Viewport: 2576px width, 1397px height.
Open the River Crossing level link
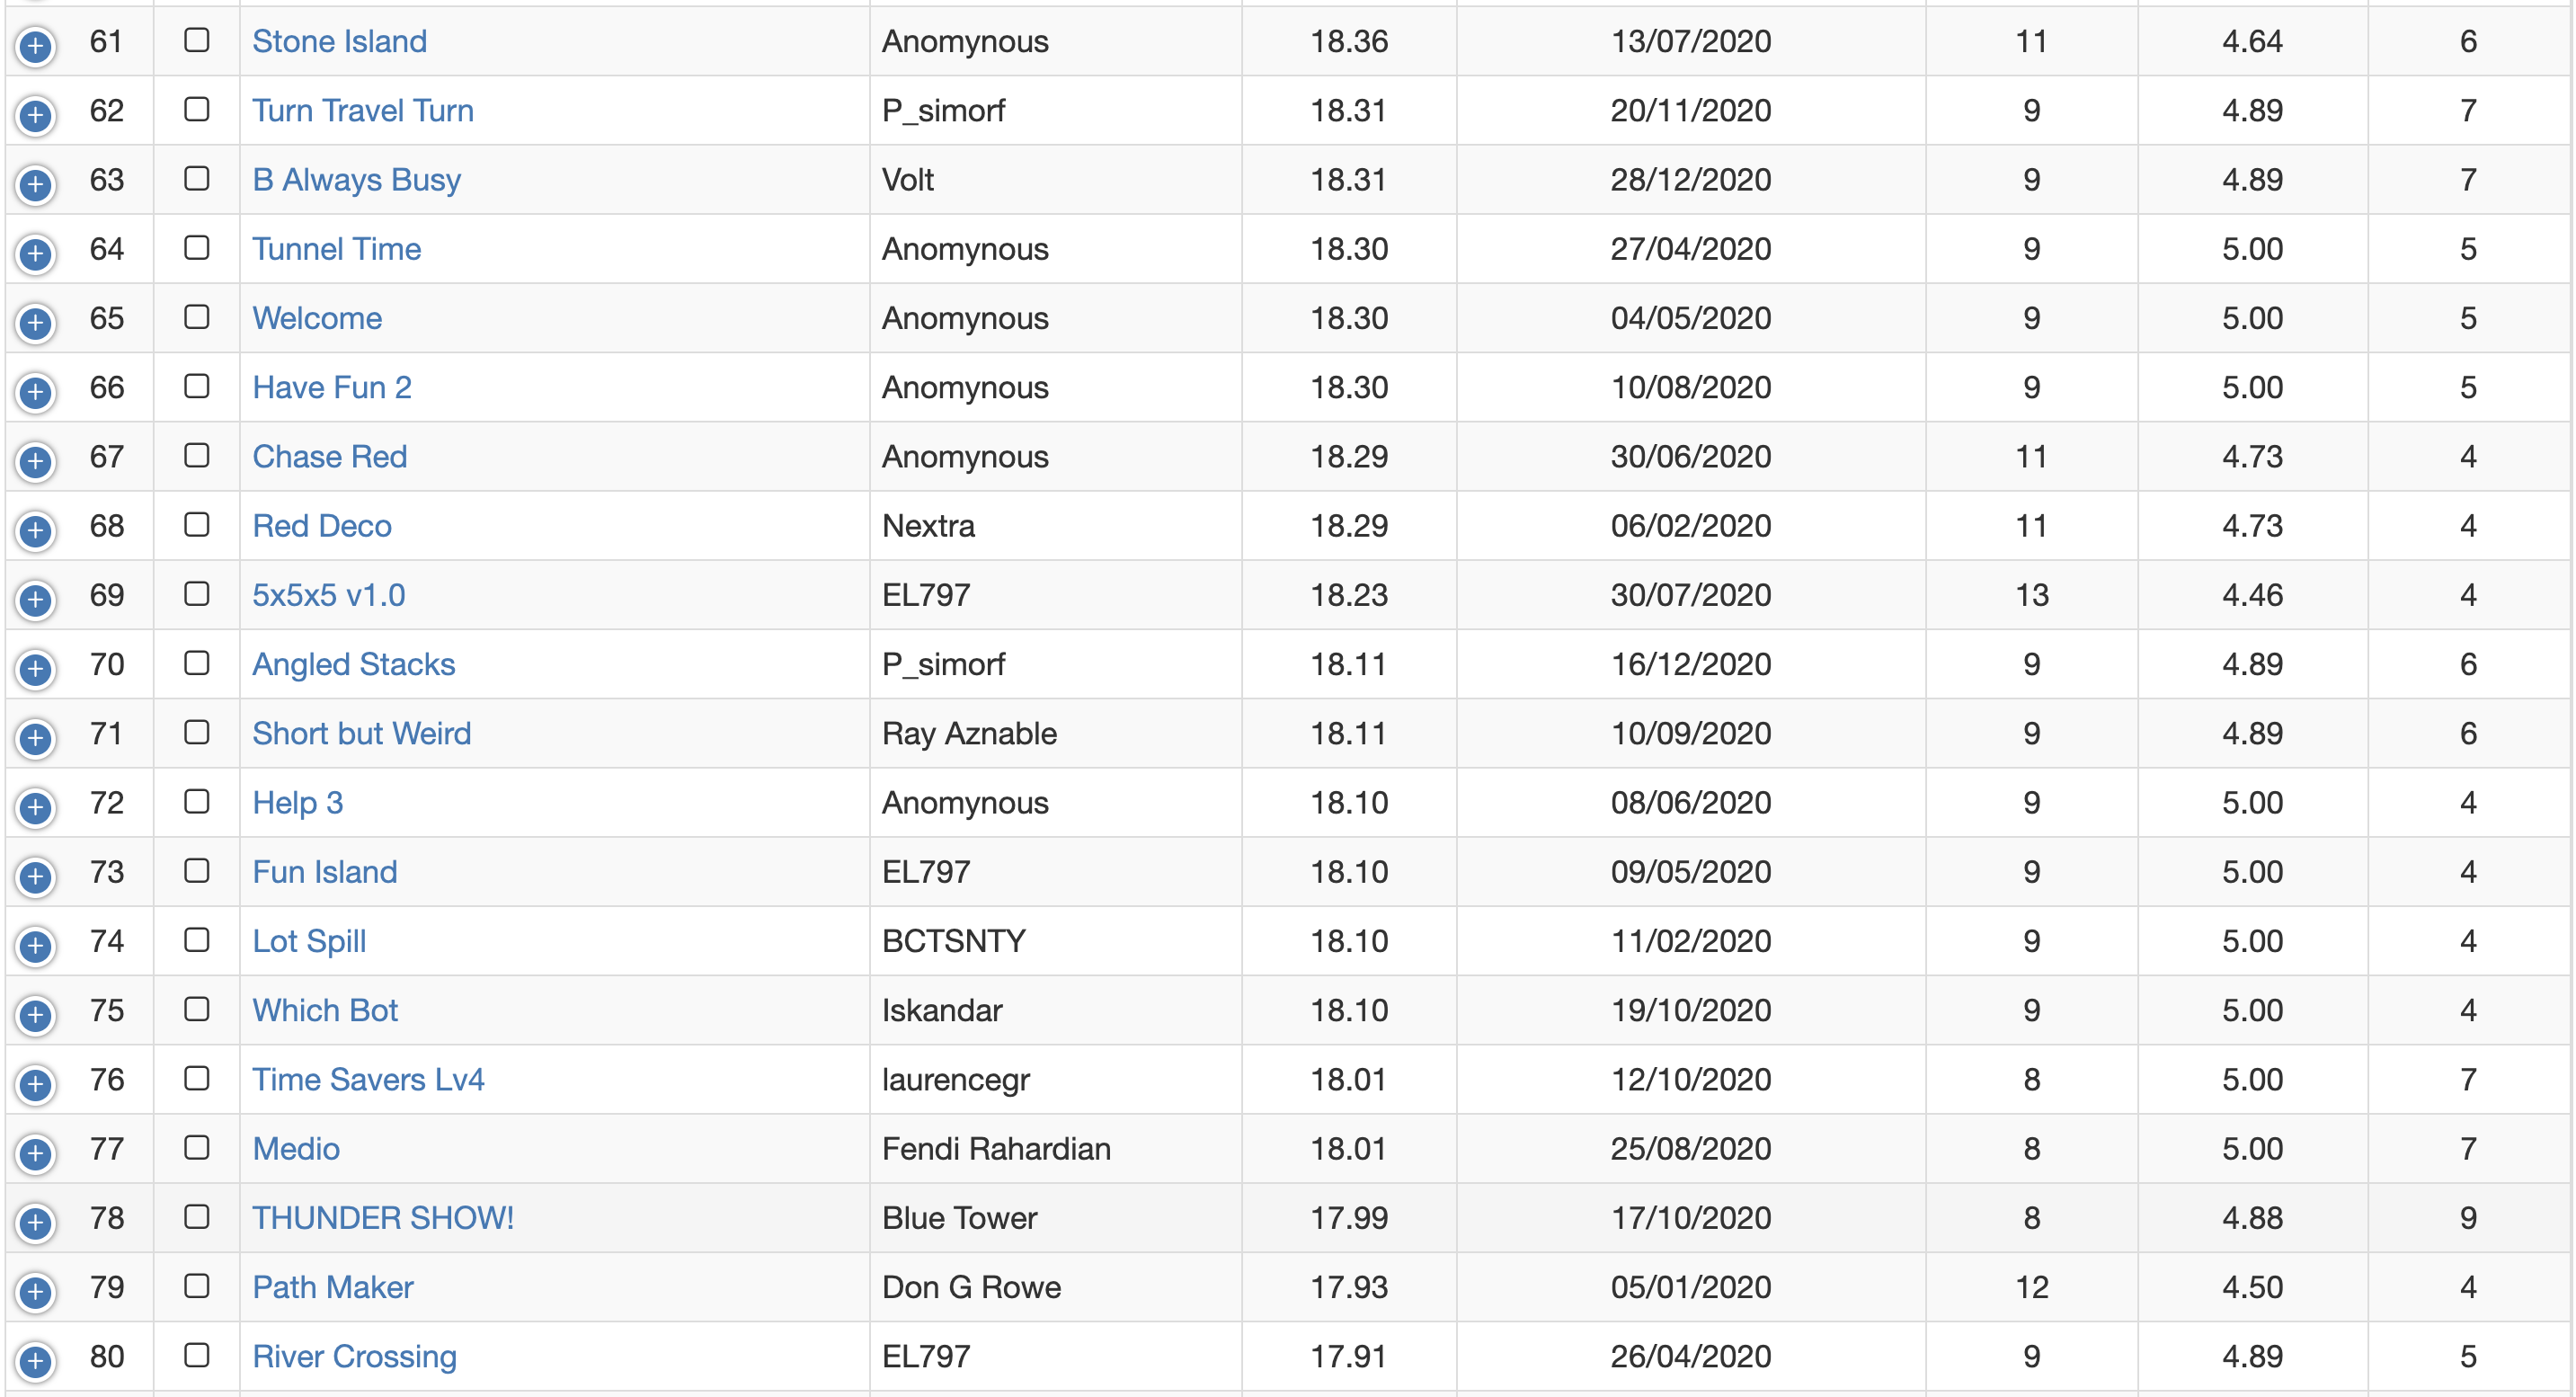pyautogui.click(x=354, y=1356)
